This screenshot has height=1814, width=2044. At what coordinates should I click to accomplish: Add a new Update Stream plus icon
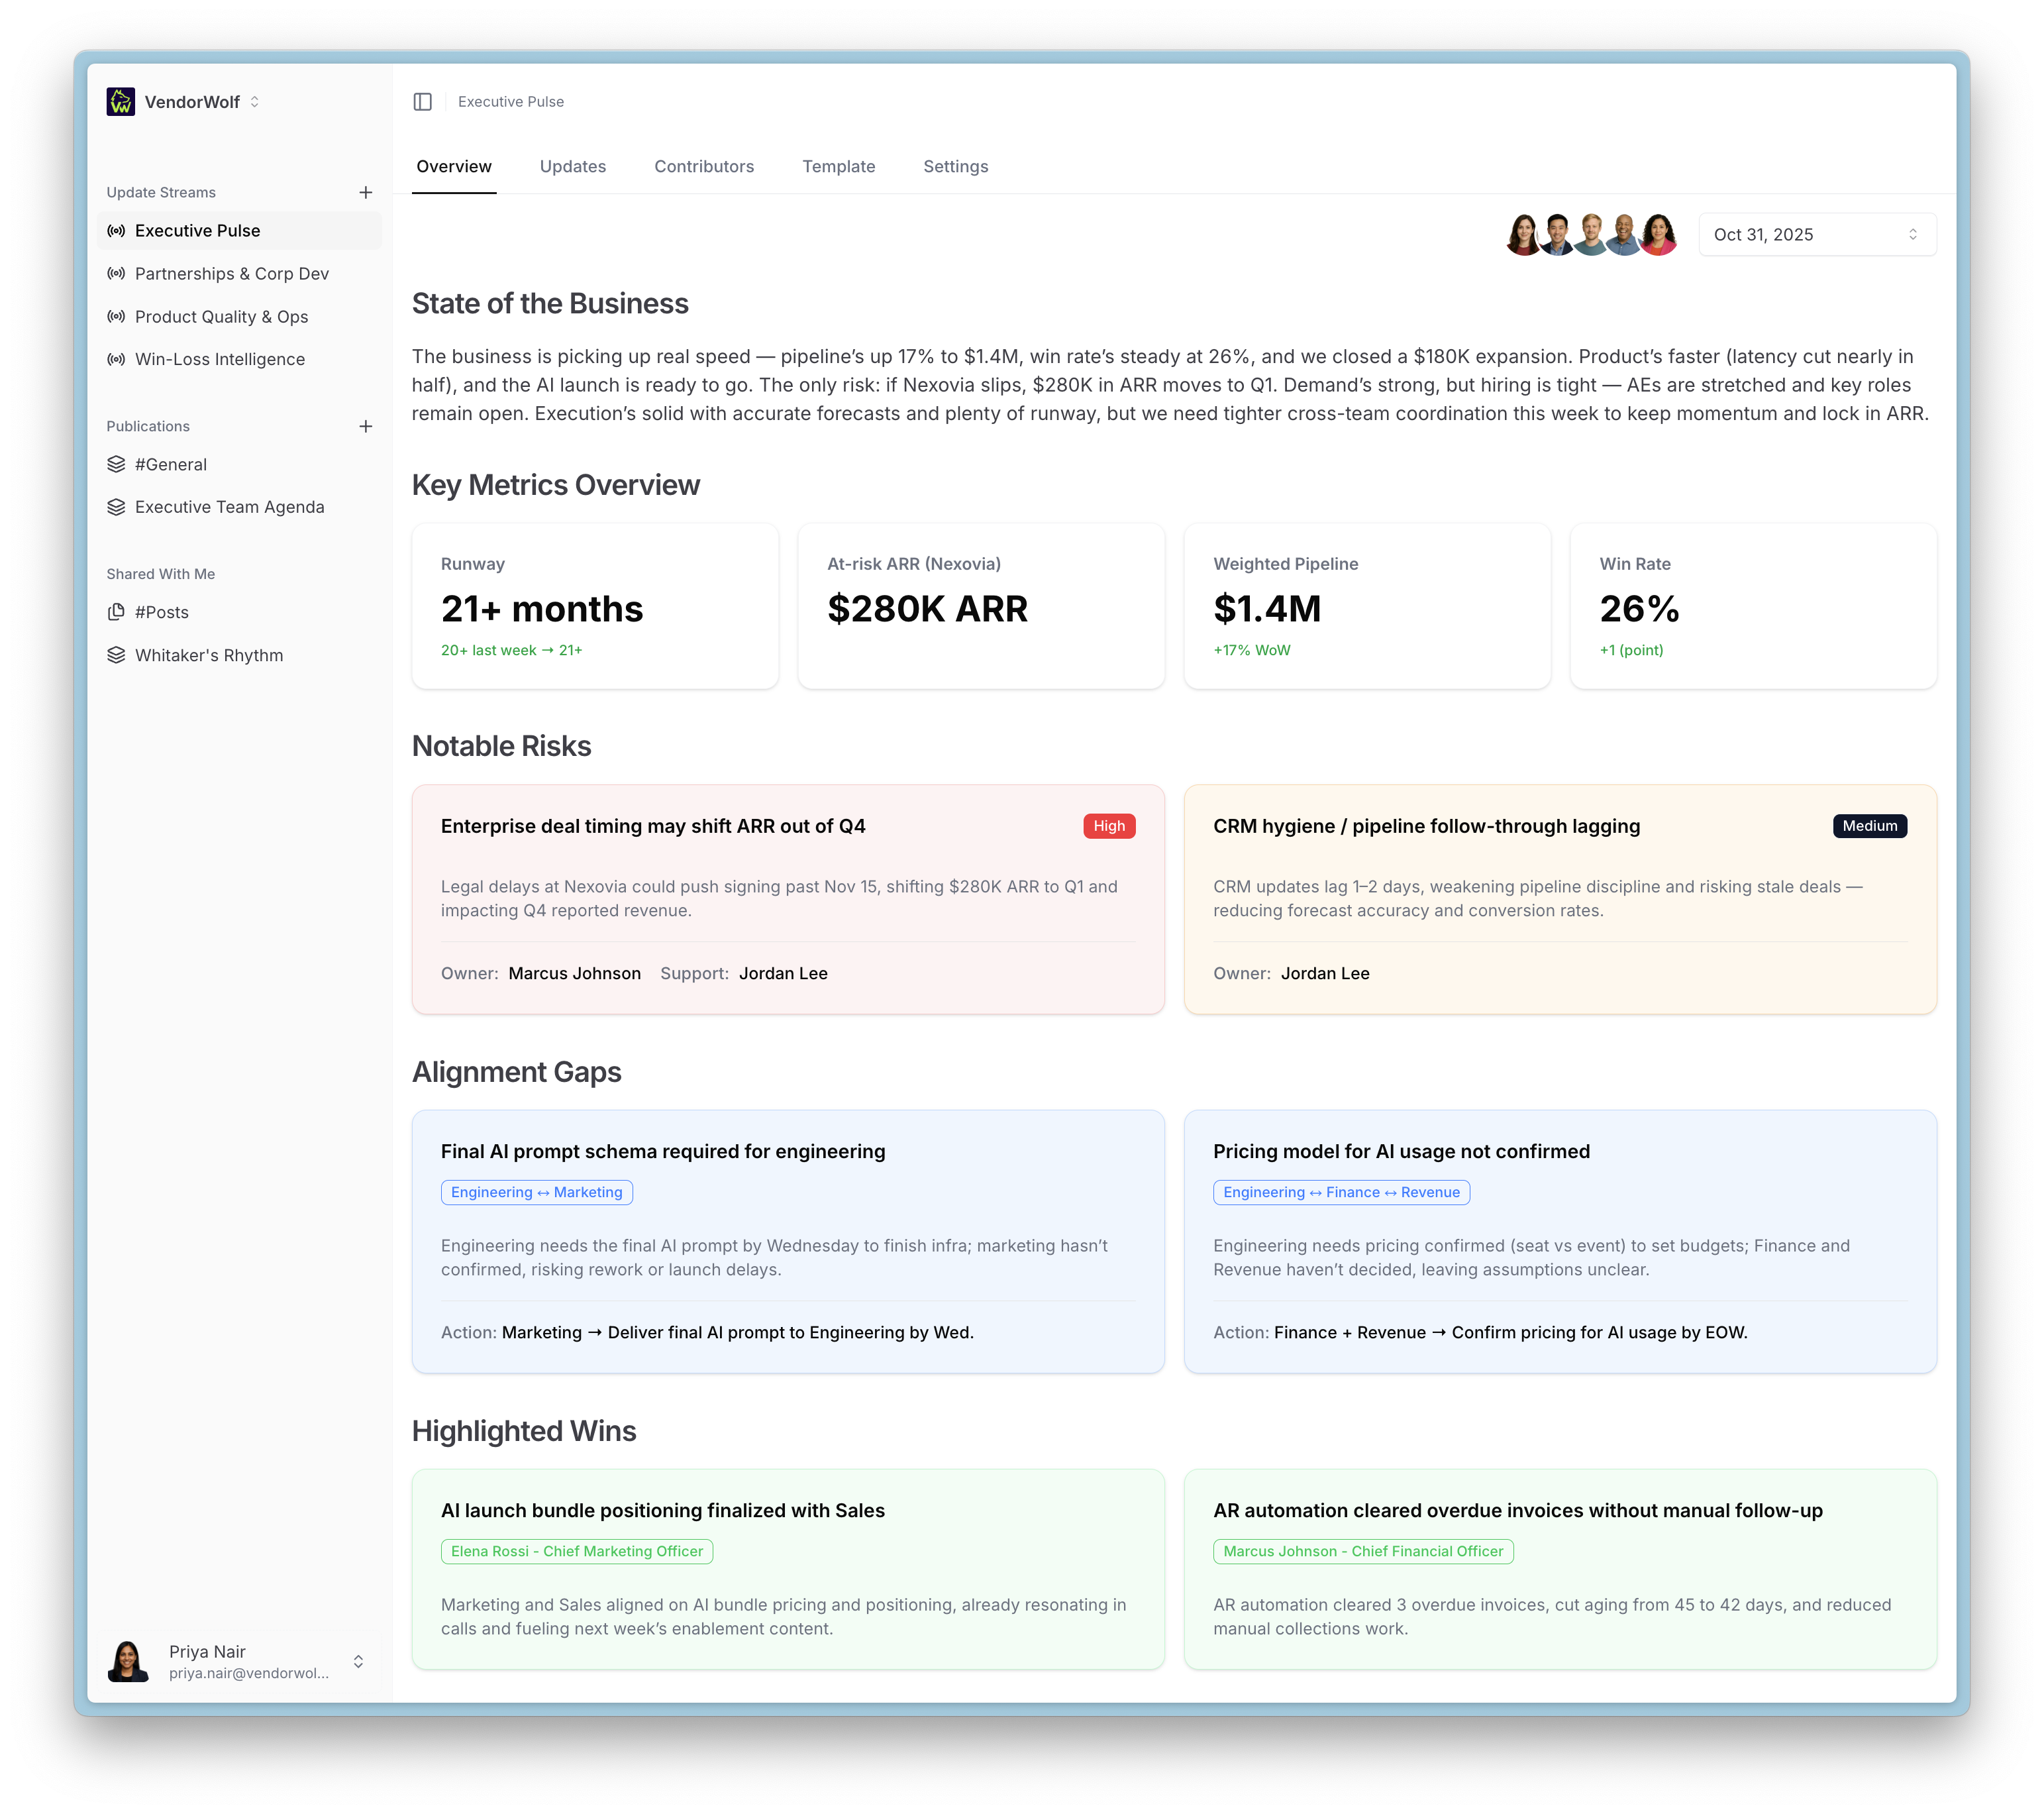[366, 192]
